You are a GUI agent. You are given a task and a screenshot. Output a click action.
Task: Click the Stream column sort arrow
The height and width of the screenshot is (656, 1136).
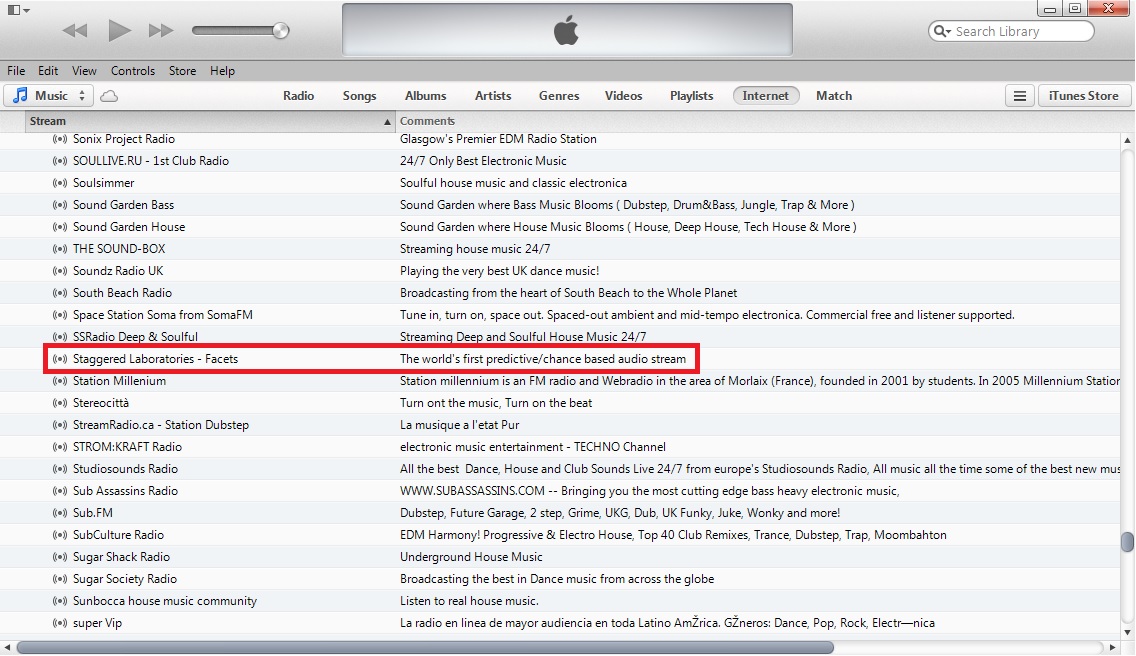click(x=387, y=122)
